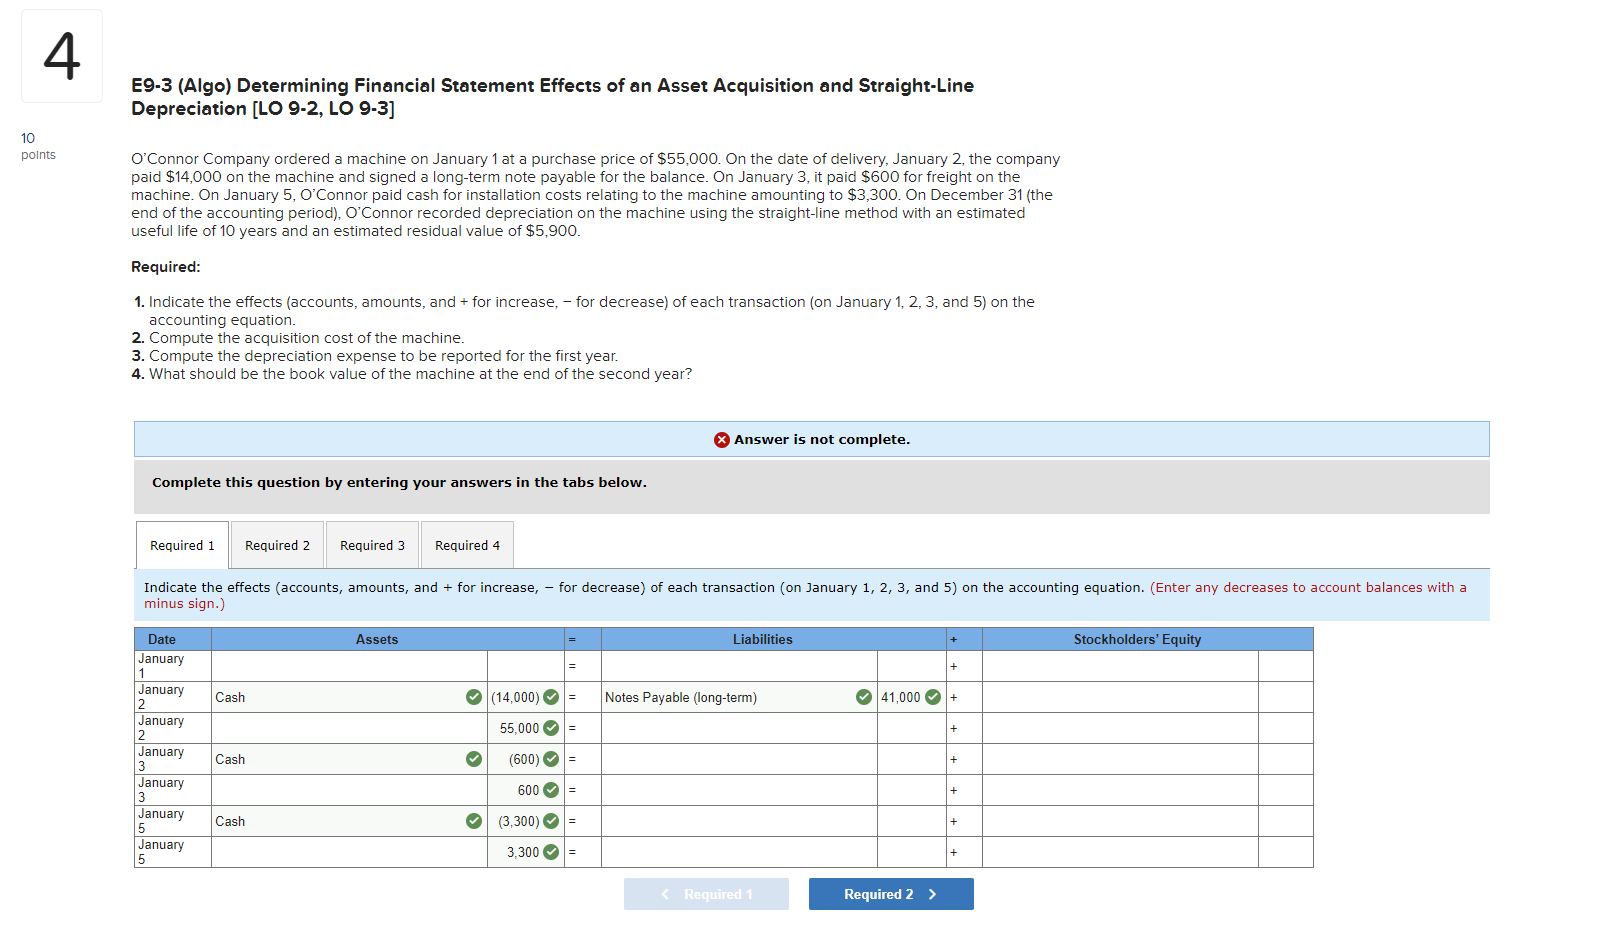Click liabilities account field in last January 5 row

739,852
